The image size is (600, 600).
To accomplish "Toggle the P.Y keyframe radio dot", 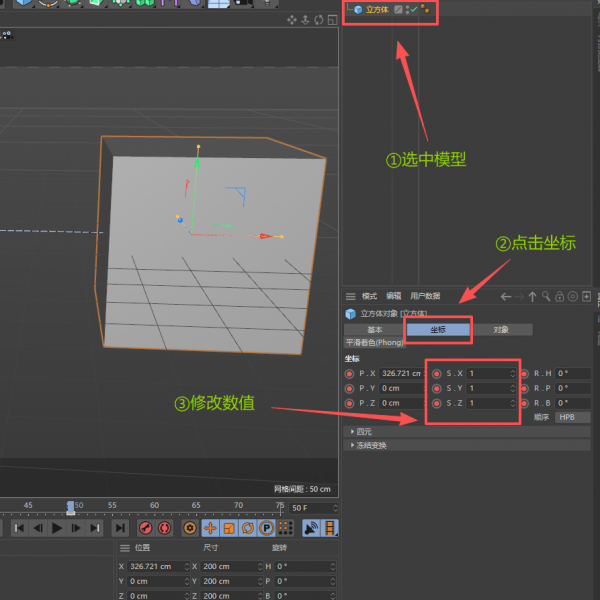I will tap(349, 388).
